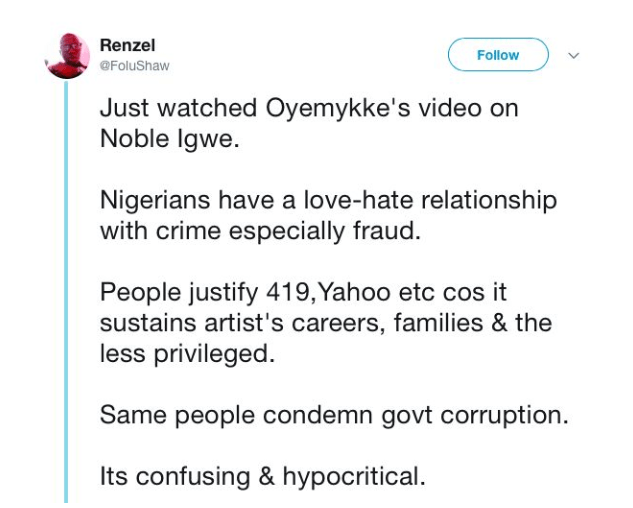
Task: Click "sustains artist's careers" text
Action: point(241,323)
